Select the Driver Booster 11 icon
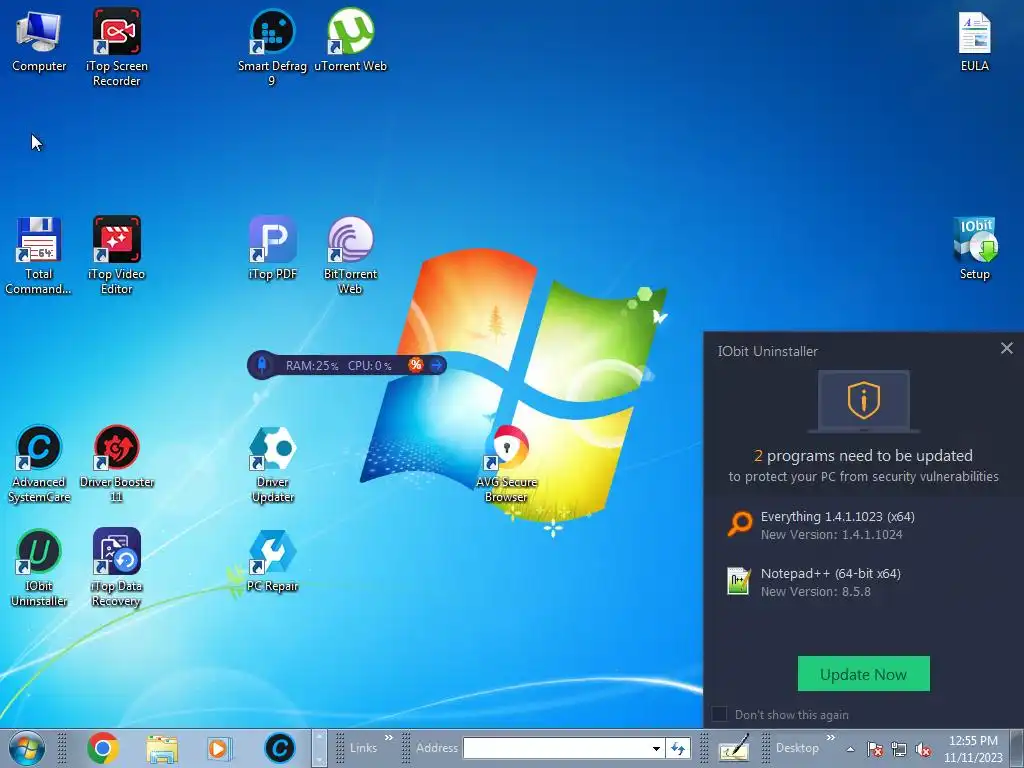Viewport: 1024px width, 768px height. 116,464
